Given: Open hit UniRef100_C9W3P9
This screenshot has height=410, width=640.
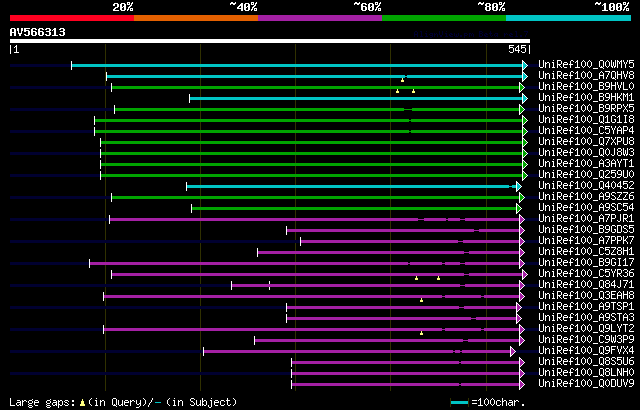Looking at the screenshot, I should coord(586,340).
